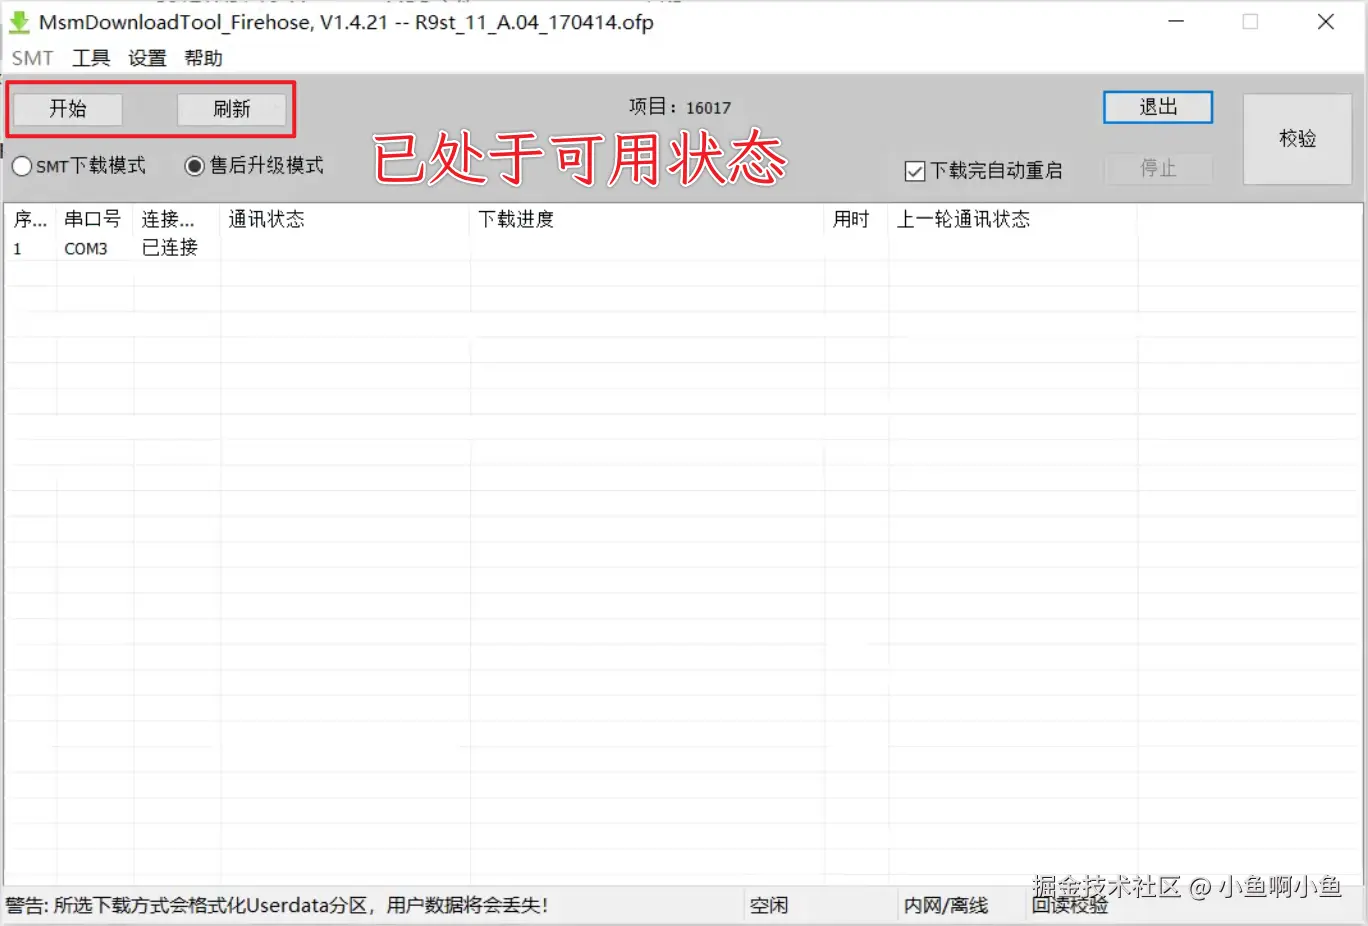1368x926 pixels.
Task: Minimize the MsmDownloadTool window
Action: tap(1176, 21)
